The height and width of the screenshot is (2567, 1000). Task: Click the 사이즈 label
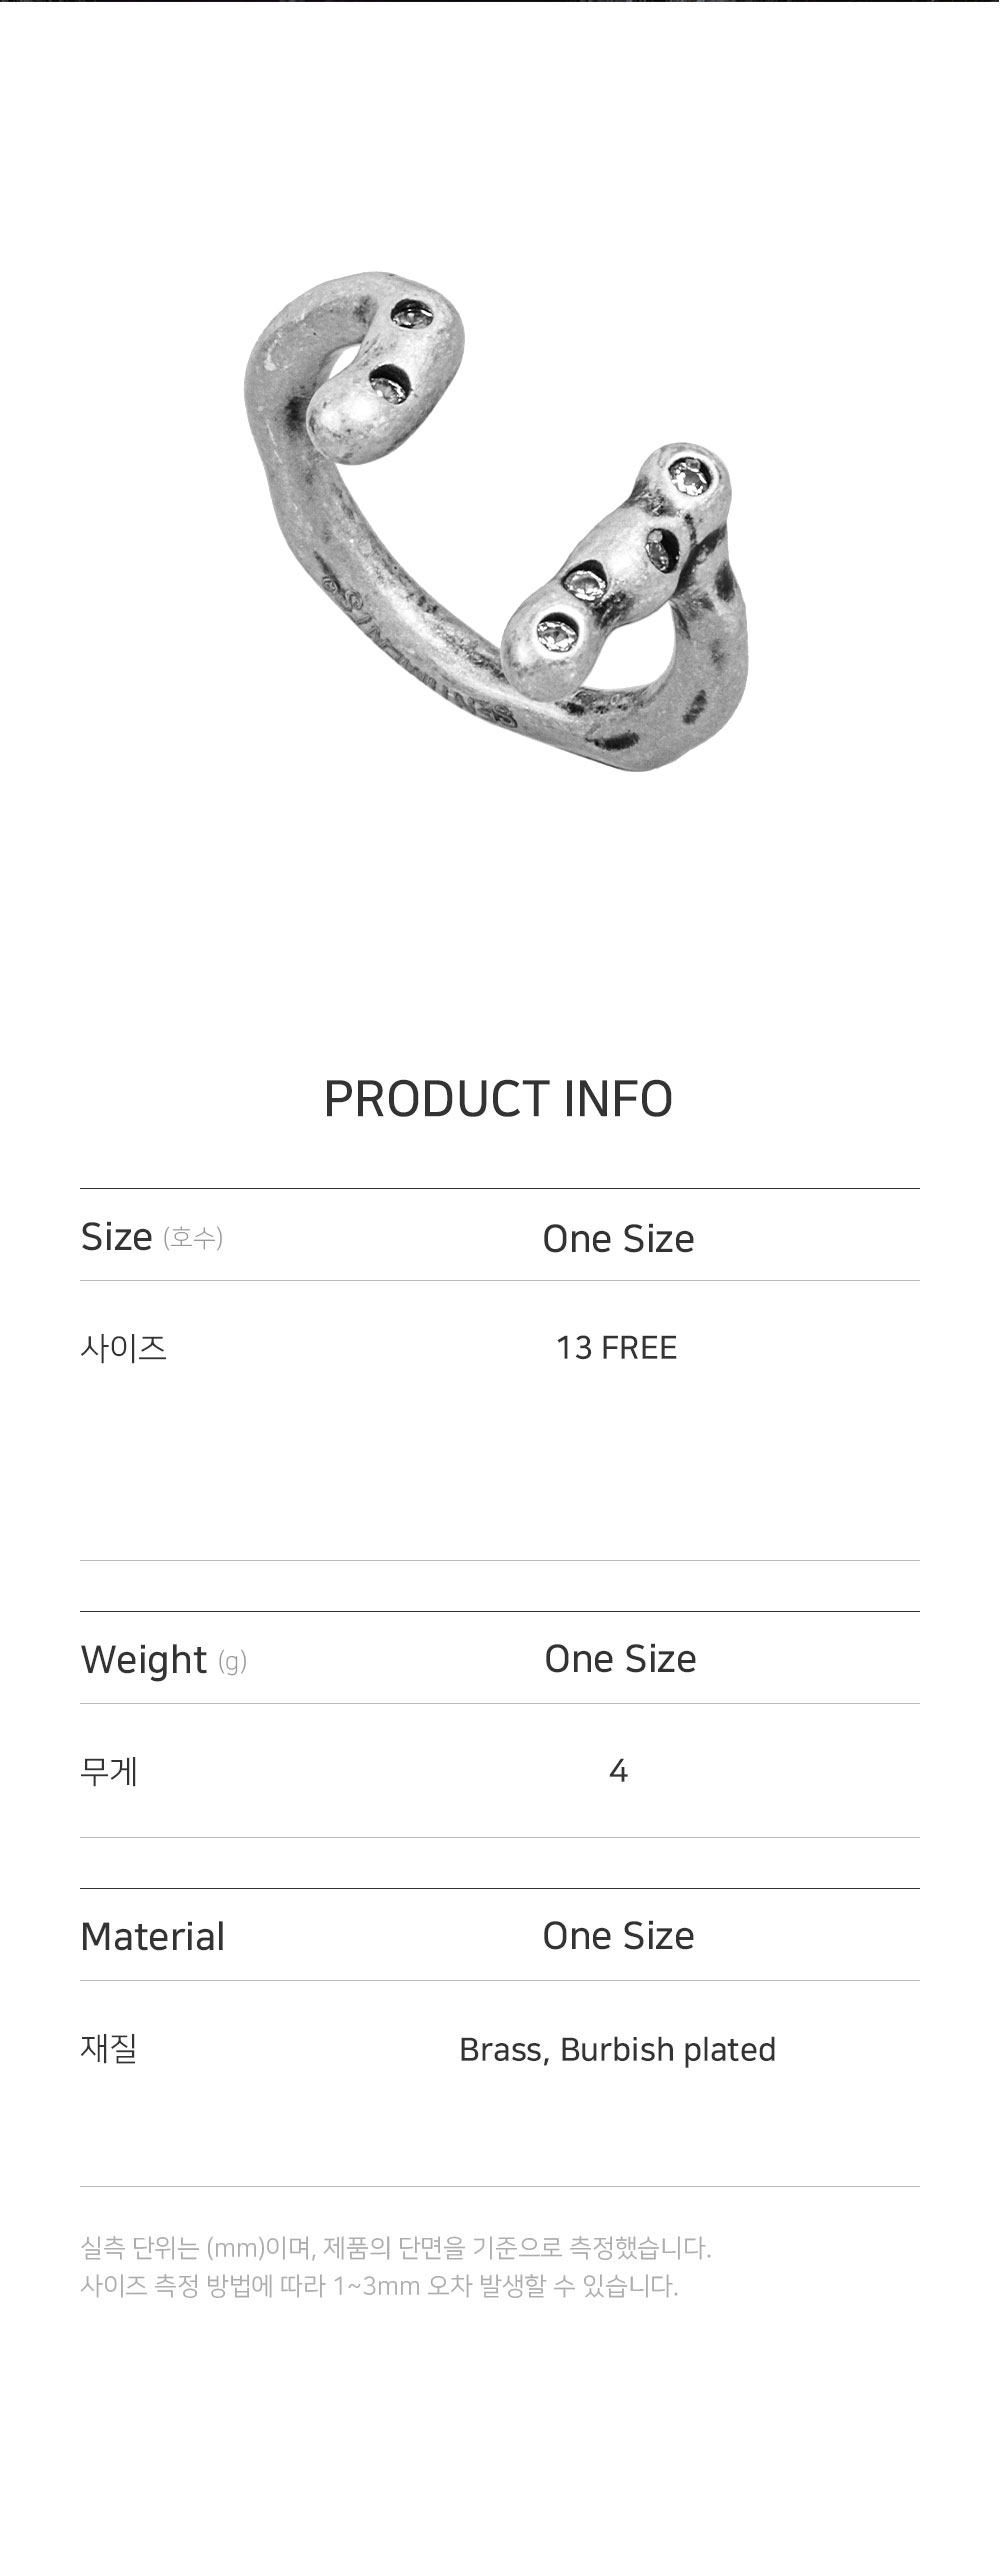123,1348
